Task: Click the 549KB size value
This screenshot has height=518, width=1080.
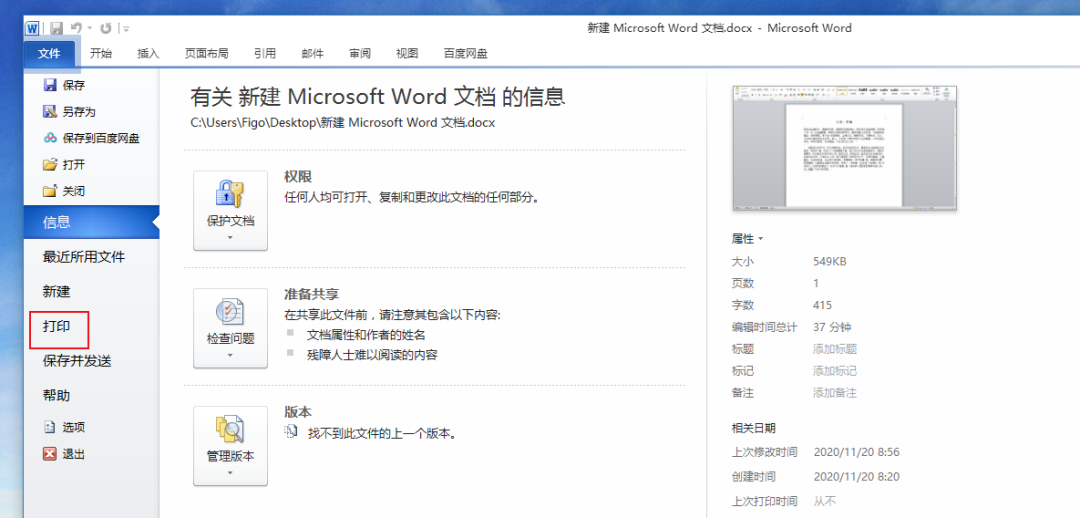Action: pos(829,262)
